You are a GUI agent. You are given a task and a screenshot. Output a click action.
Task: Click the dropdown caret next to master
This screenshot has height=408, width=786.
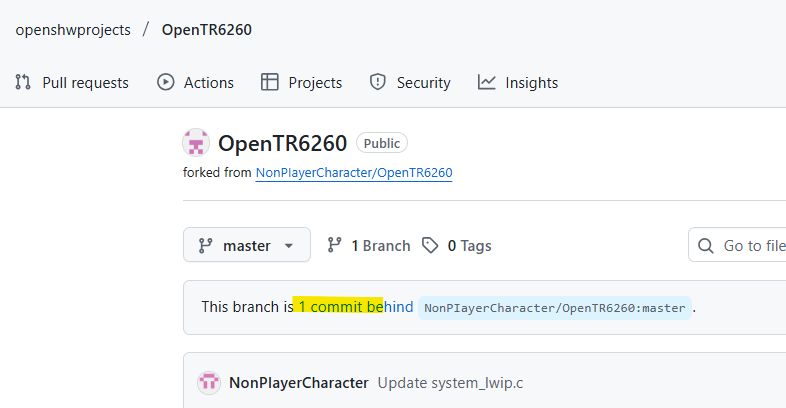click(289, 246)
